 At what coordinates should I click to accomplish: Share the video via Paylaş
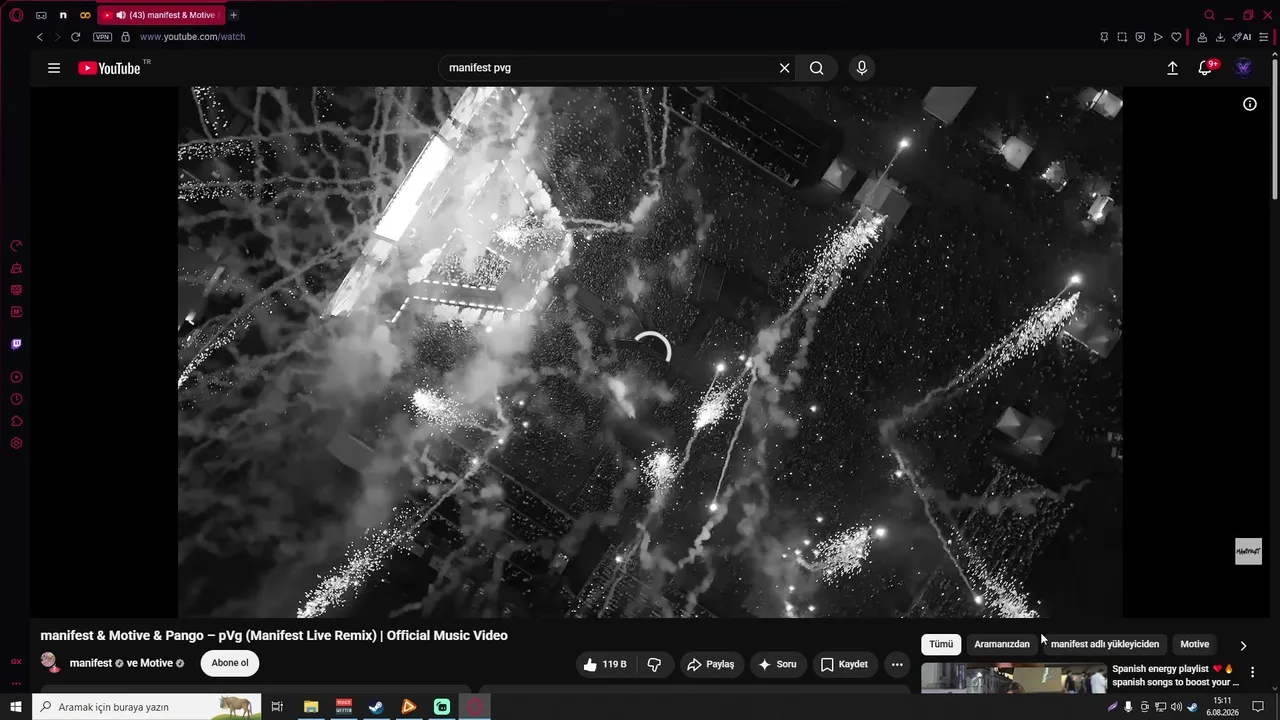[x=710, y=664]
